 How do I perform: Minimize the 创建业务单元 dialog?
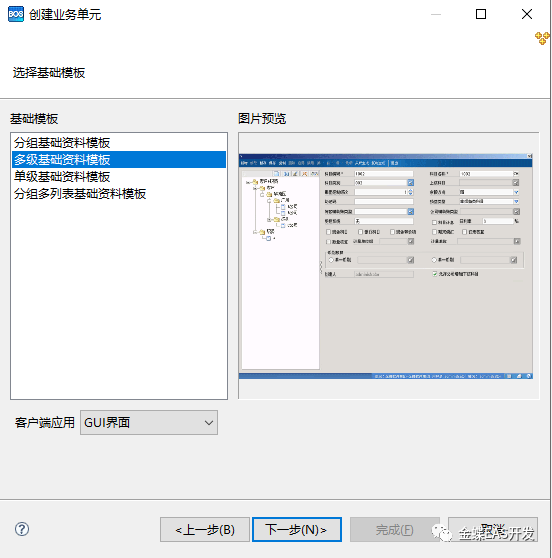click(x=436, y=14)
